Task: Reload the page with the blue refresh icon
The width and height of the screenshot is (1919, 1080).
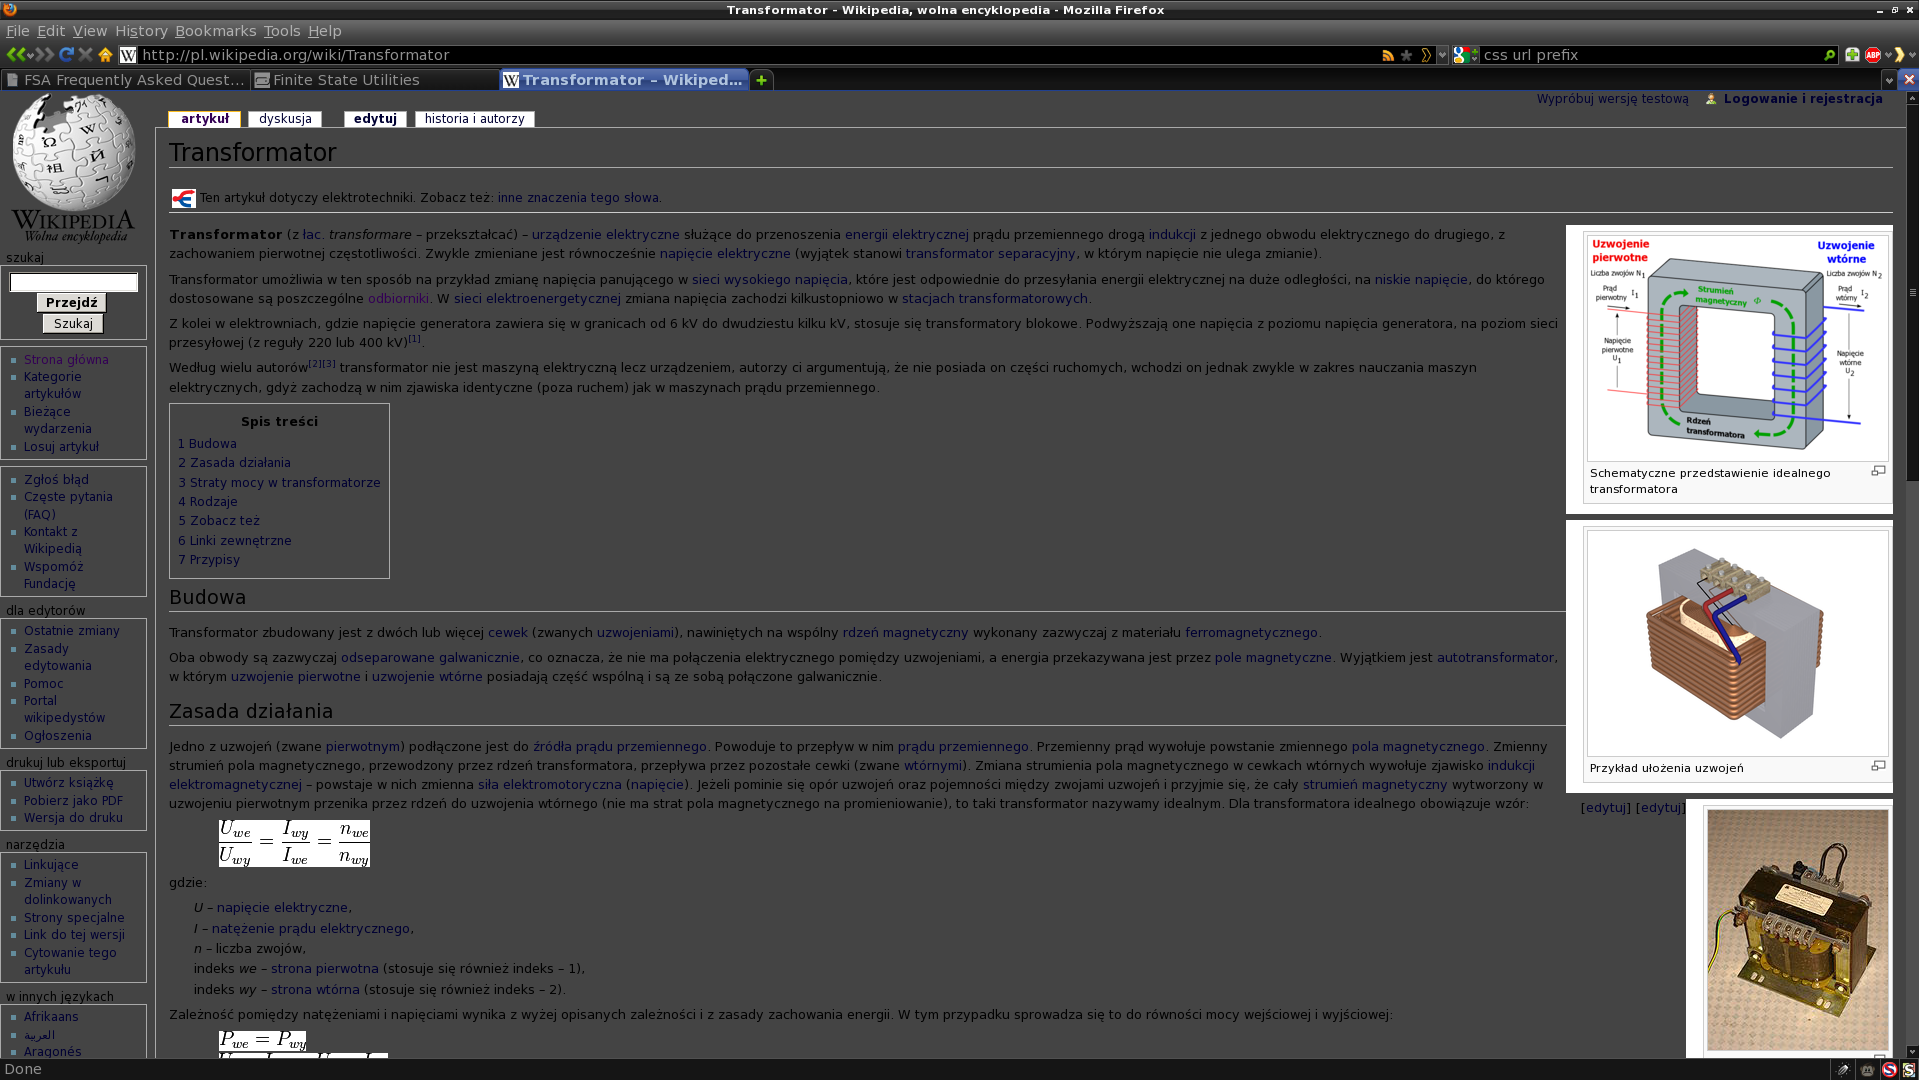Action: 66,55
